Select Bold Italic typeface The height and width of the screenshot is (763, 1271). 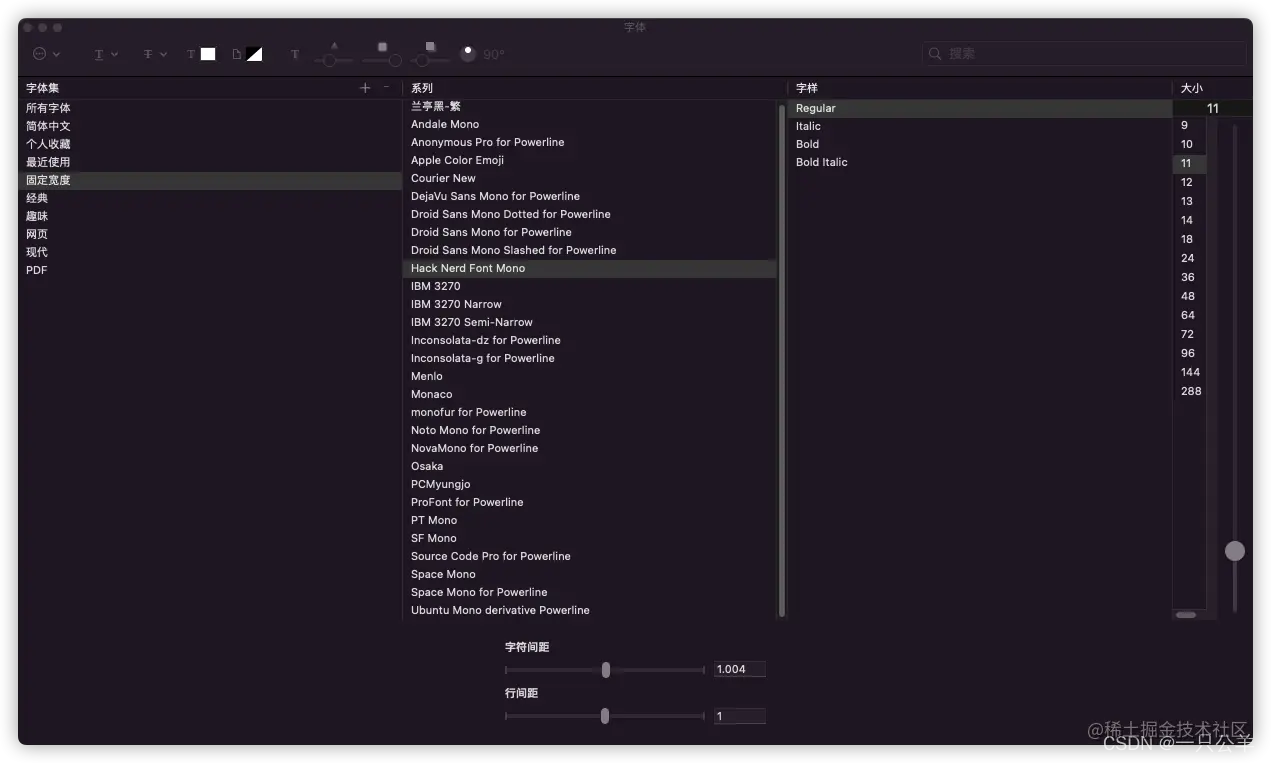click(980, 162)
